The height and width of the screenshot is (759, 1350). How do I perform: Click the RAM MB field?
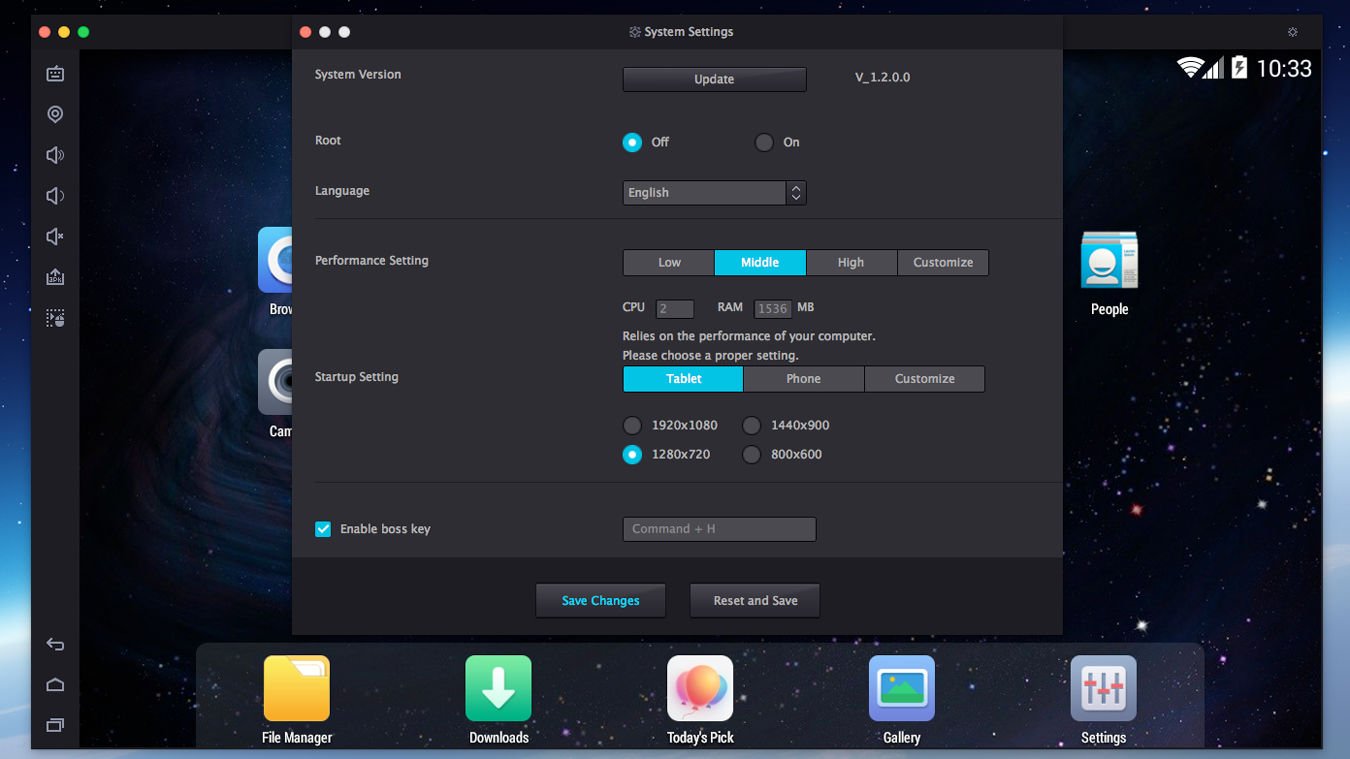(772, 309)
